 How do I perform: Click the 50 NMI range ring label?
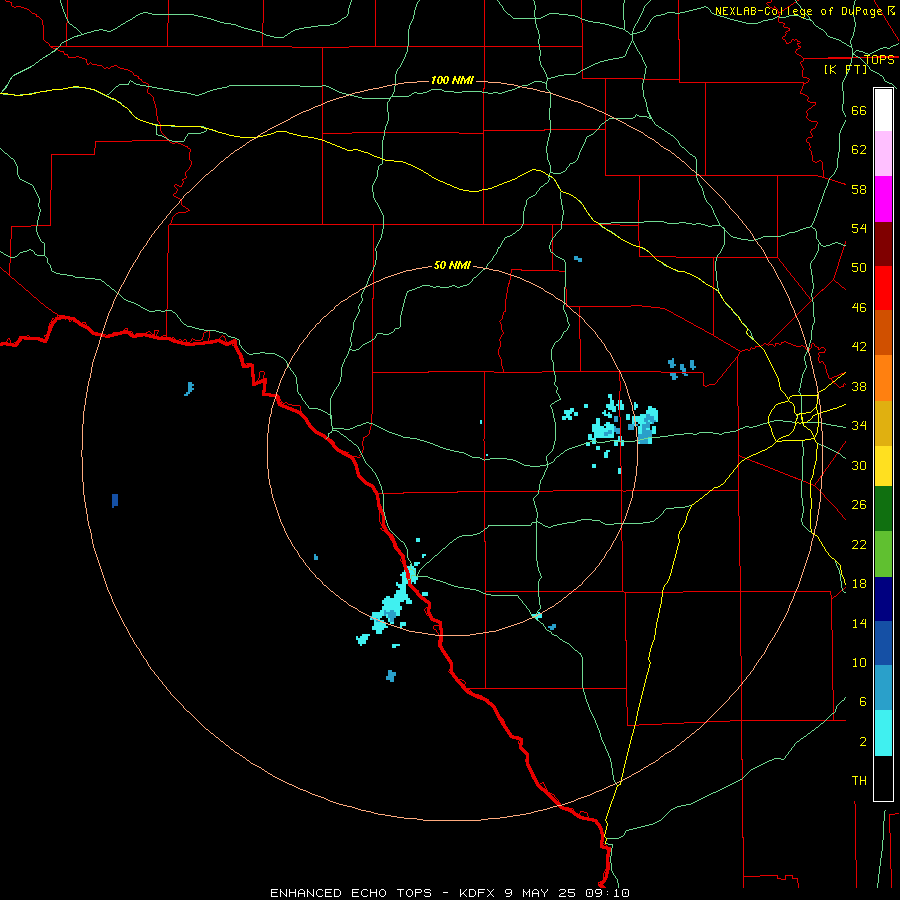[x=452, y=265]
